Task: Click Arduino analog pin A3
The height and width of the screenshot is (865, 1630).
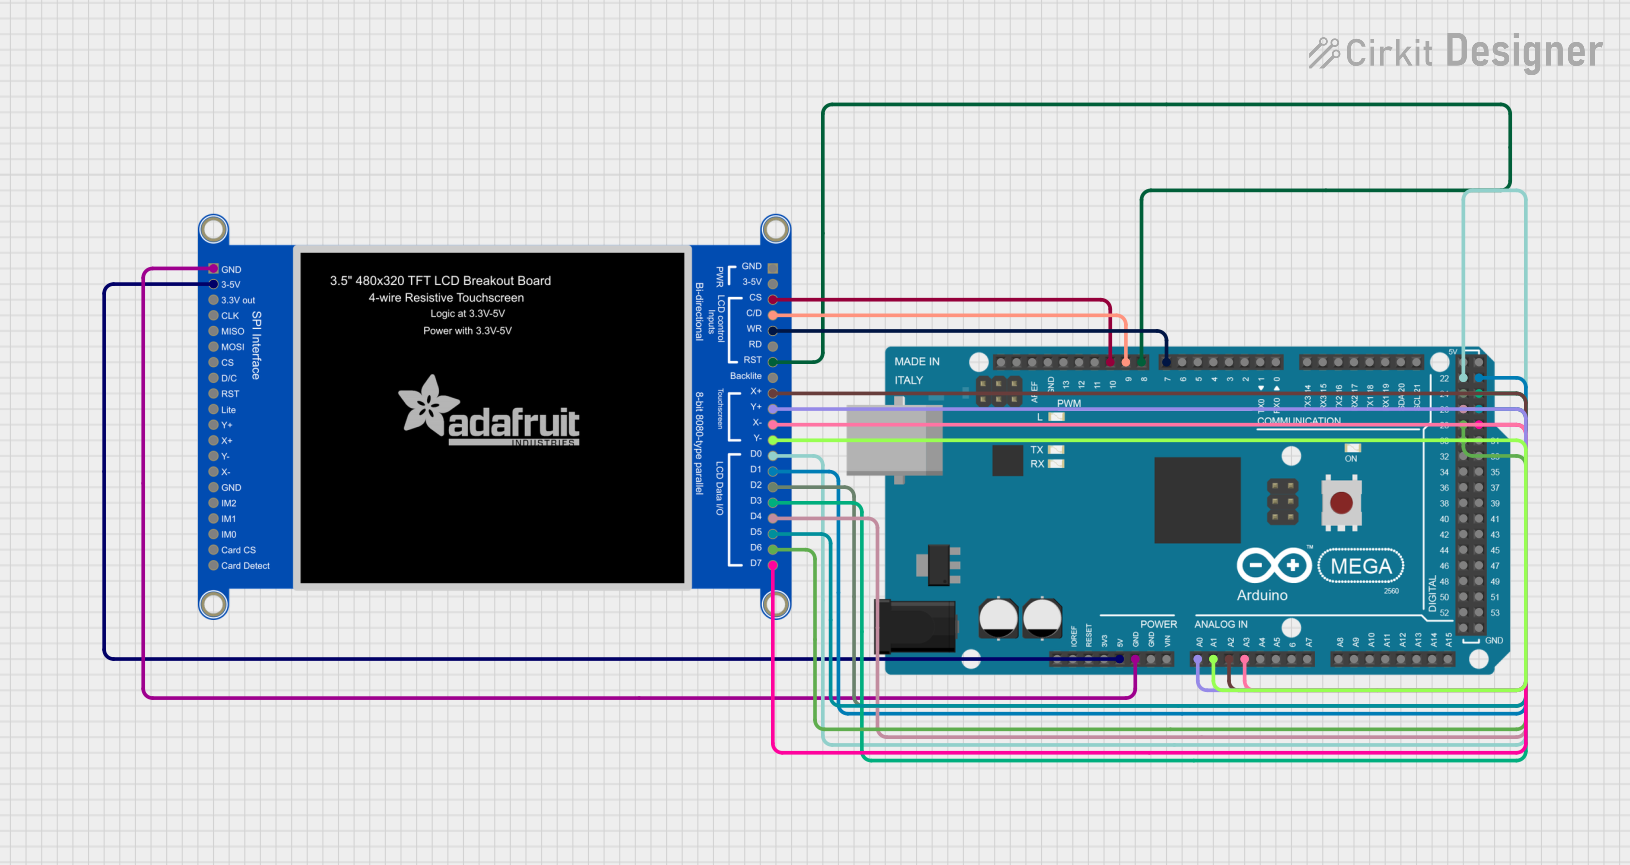Action: pos(1245,659)
